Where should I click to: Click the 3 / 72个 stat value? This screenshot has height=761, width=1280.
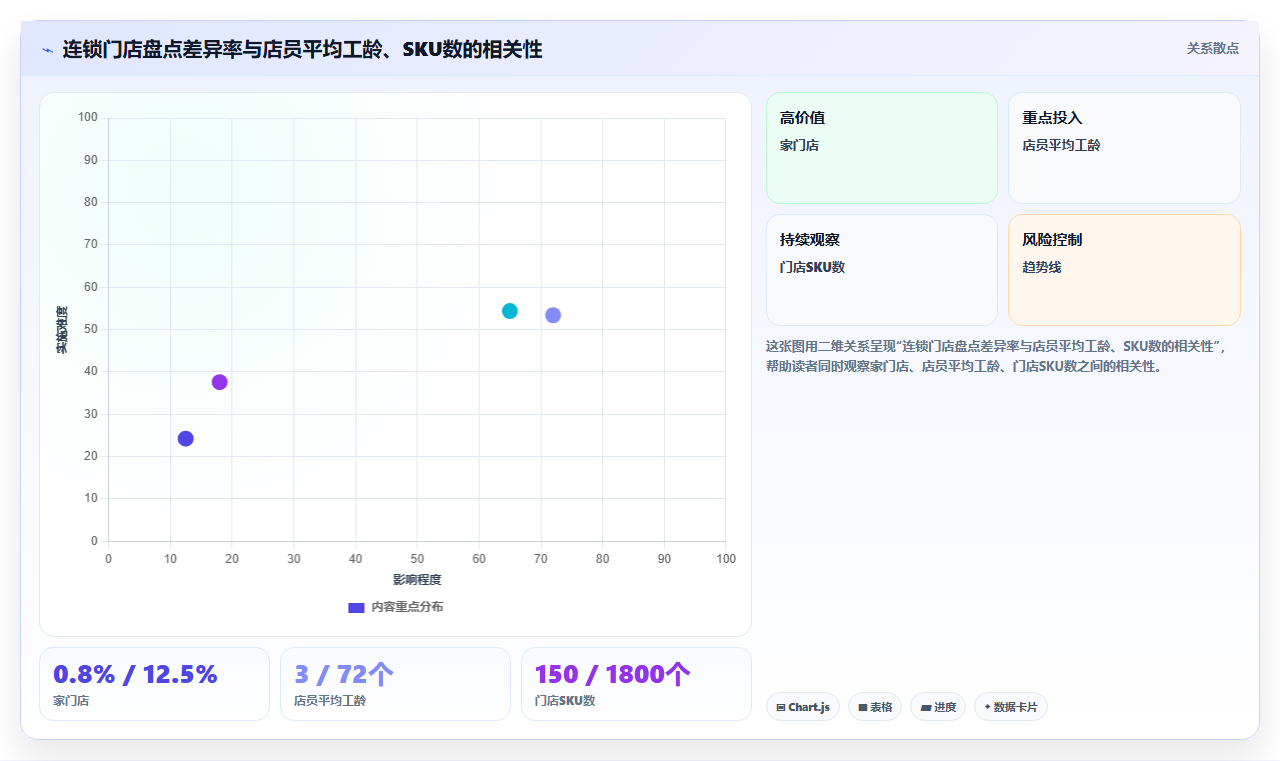pos(344,675)
